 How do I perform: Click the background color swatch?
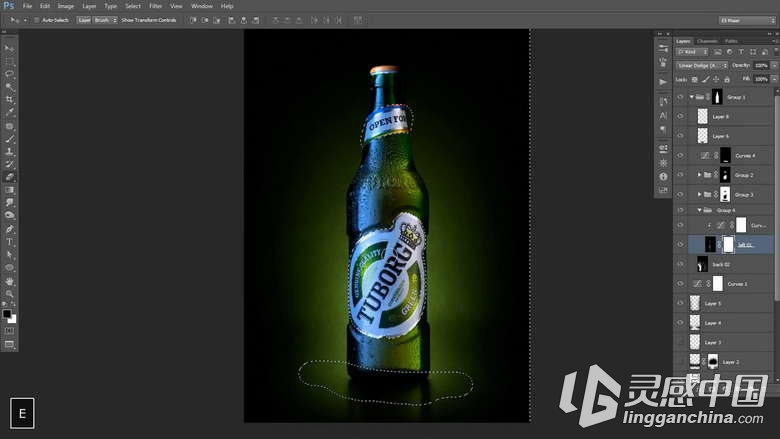point(13,320)
